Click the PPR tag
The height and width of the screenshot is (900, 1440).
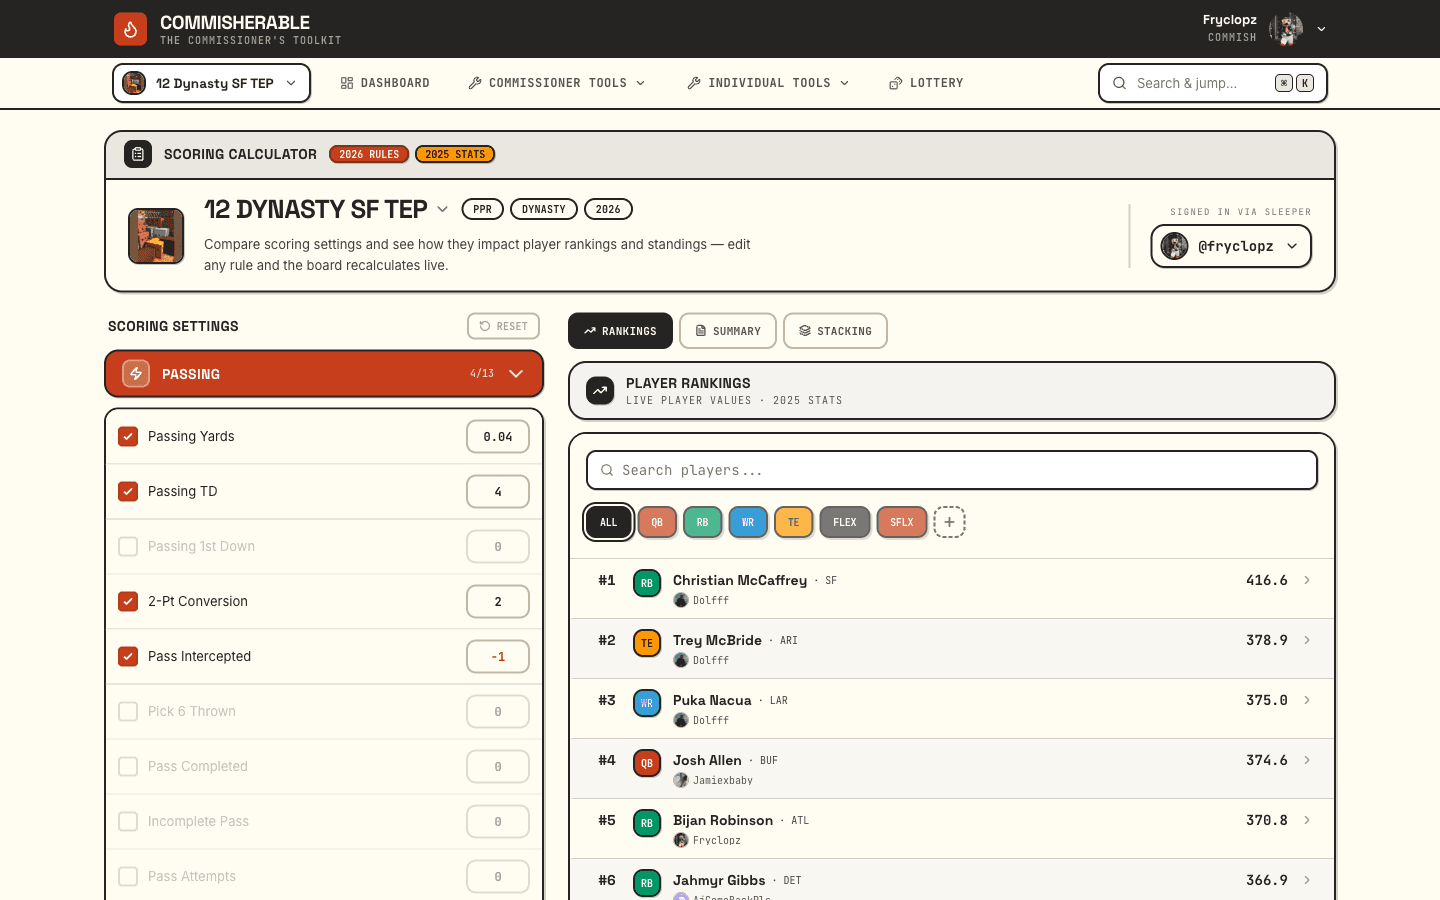pos(482,209)
